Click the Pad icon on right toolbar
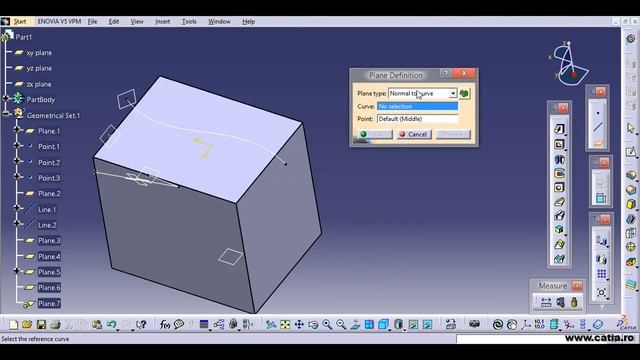The image size is (640, 360). pyautogui.click(x=631, y=176)
